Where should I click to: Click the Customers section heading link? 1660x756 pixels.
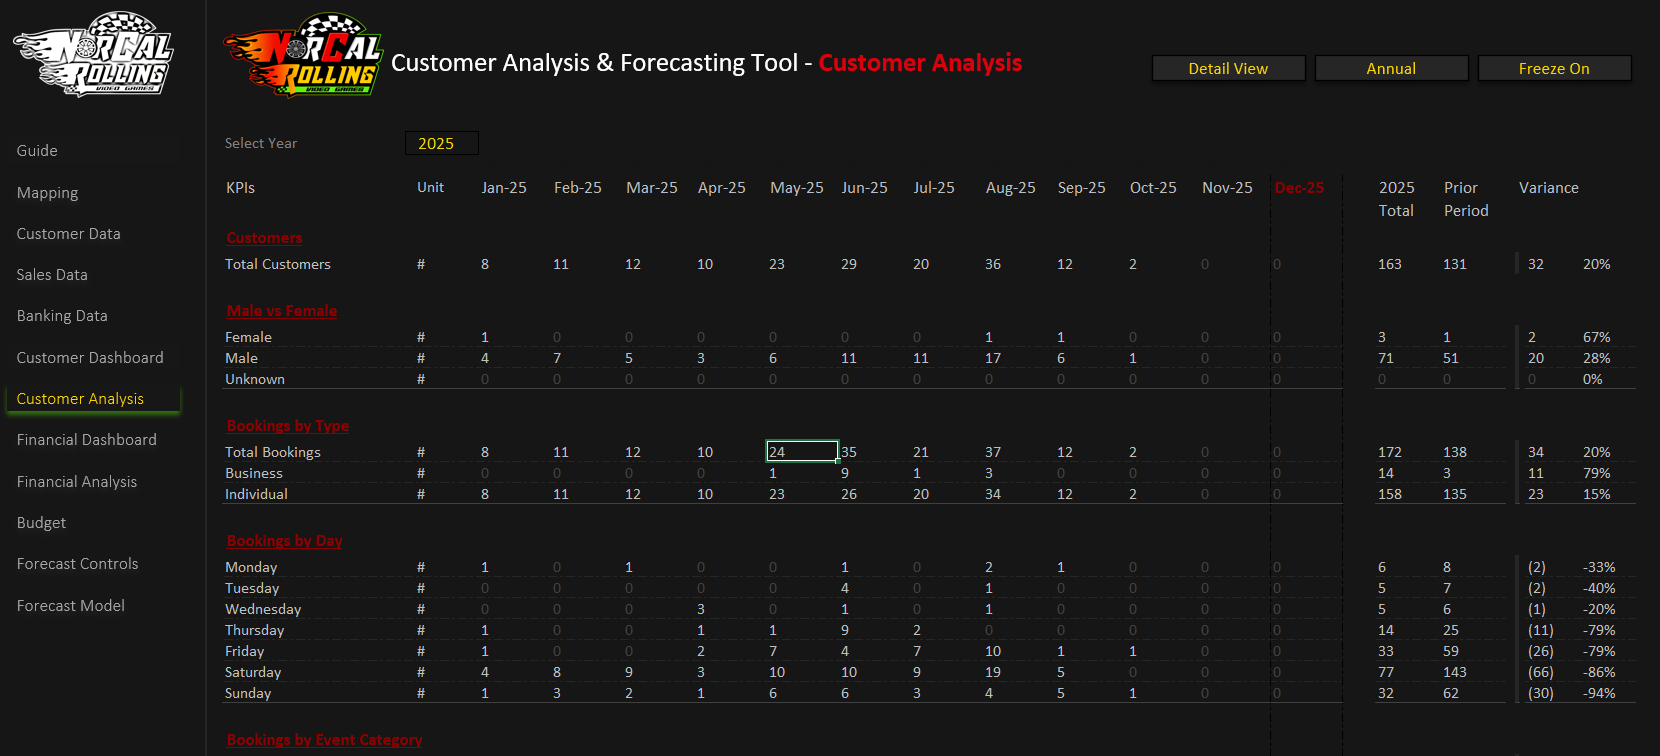[x=264, y=238]
